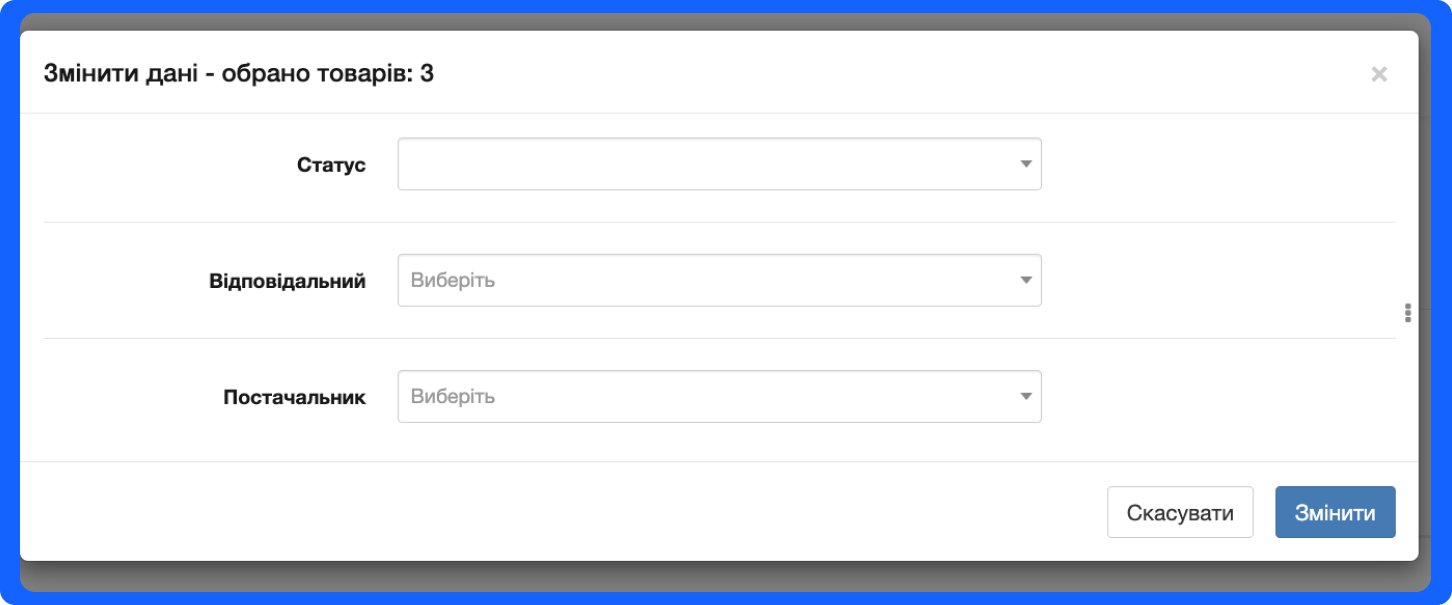Click the vertical three-dot icon at right edge
This screenshot has height=605, width=1452.
[1408, 313]
